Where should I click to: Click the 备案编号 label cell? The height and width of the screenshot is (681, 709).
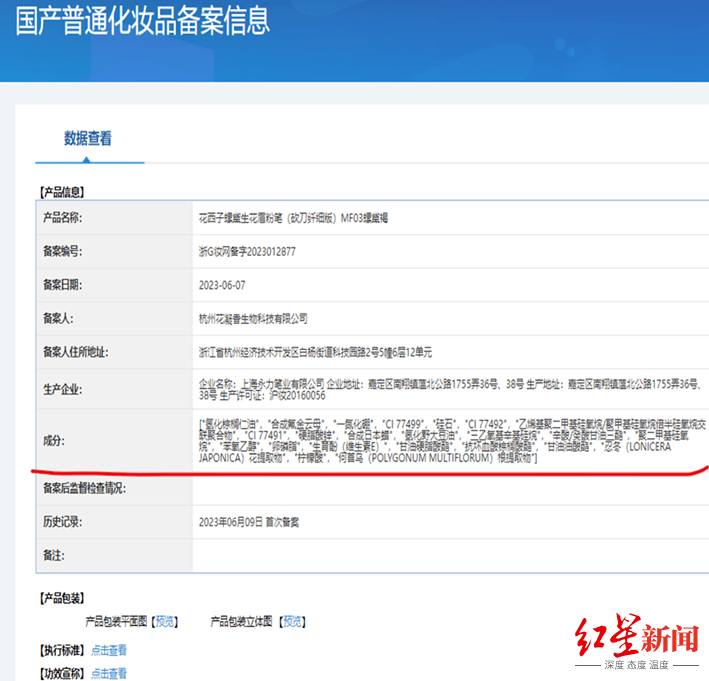114,251
